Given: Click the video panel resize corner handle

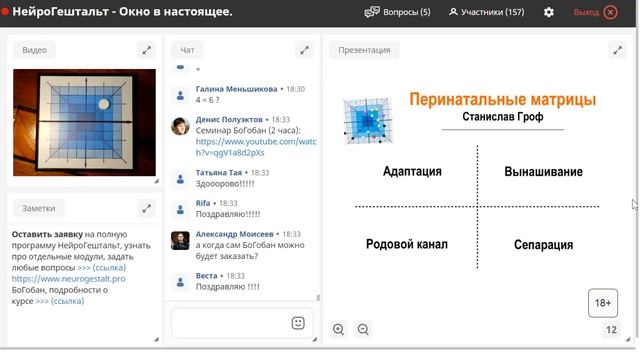Looking at the screenshot, I should tap(156, 181).
